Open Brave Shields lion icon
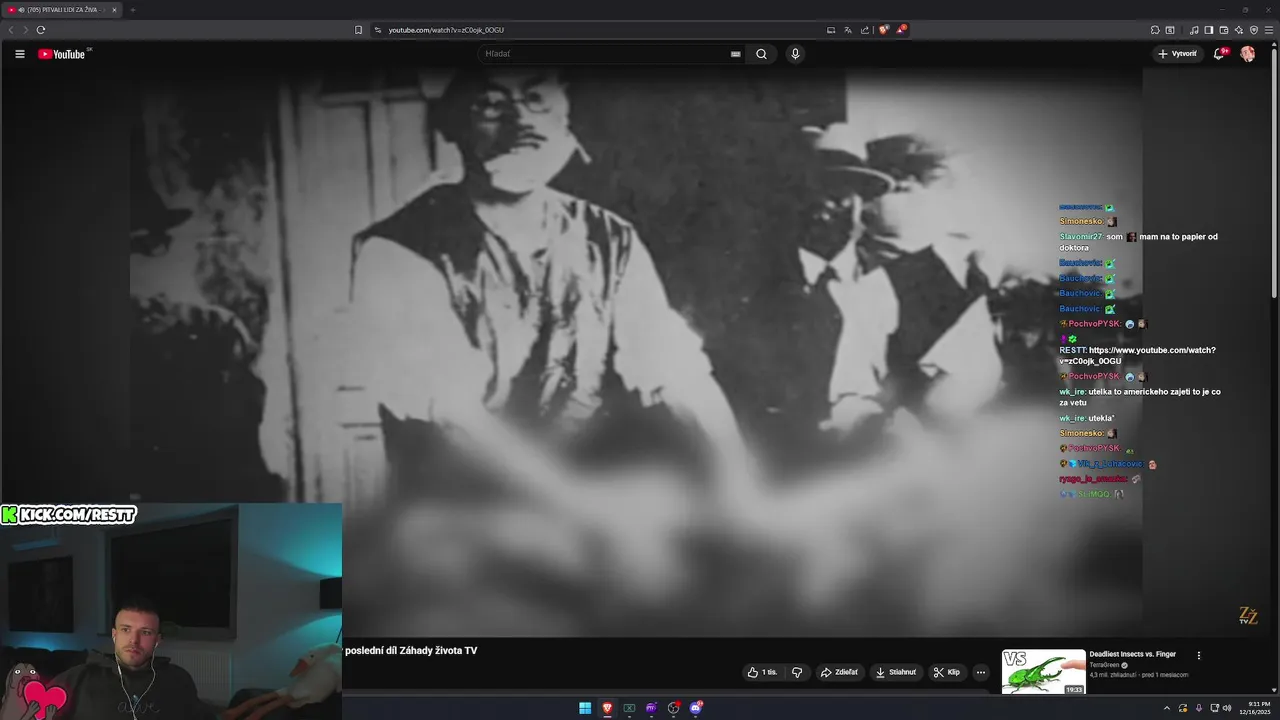The height and width of the screenshot is (720, 1280). pos(884,30)
